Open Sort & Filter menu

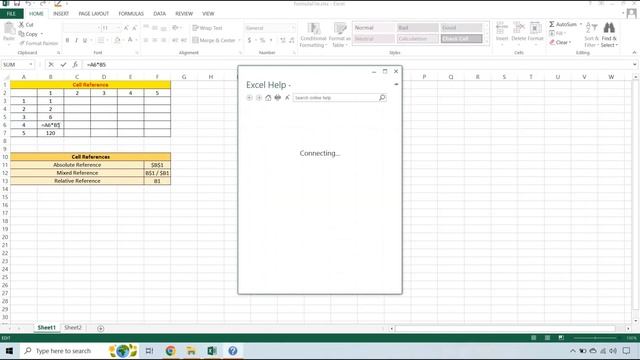591,35
